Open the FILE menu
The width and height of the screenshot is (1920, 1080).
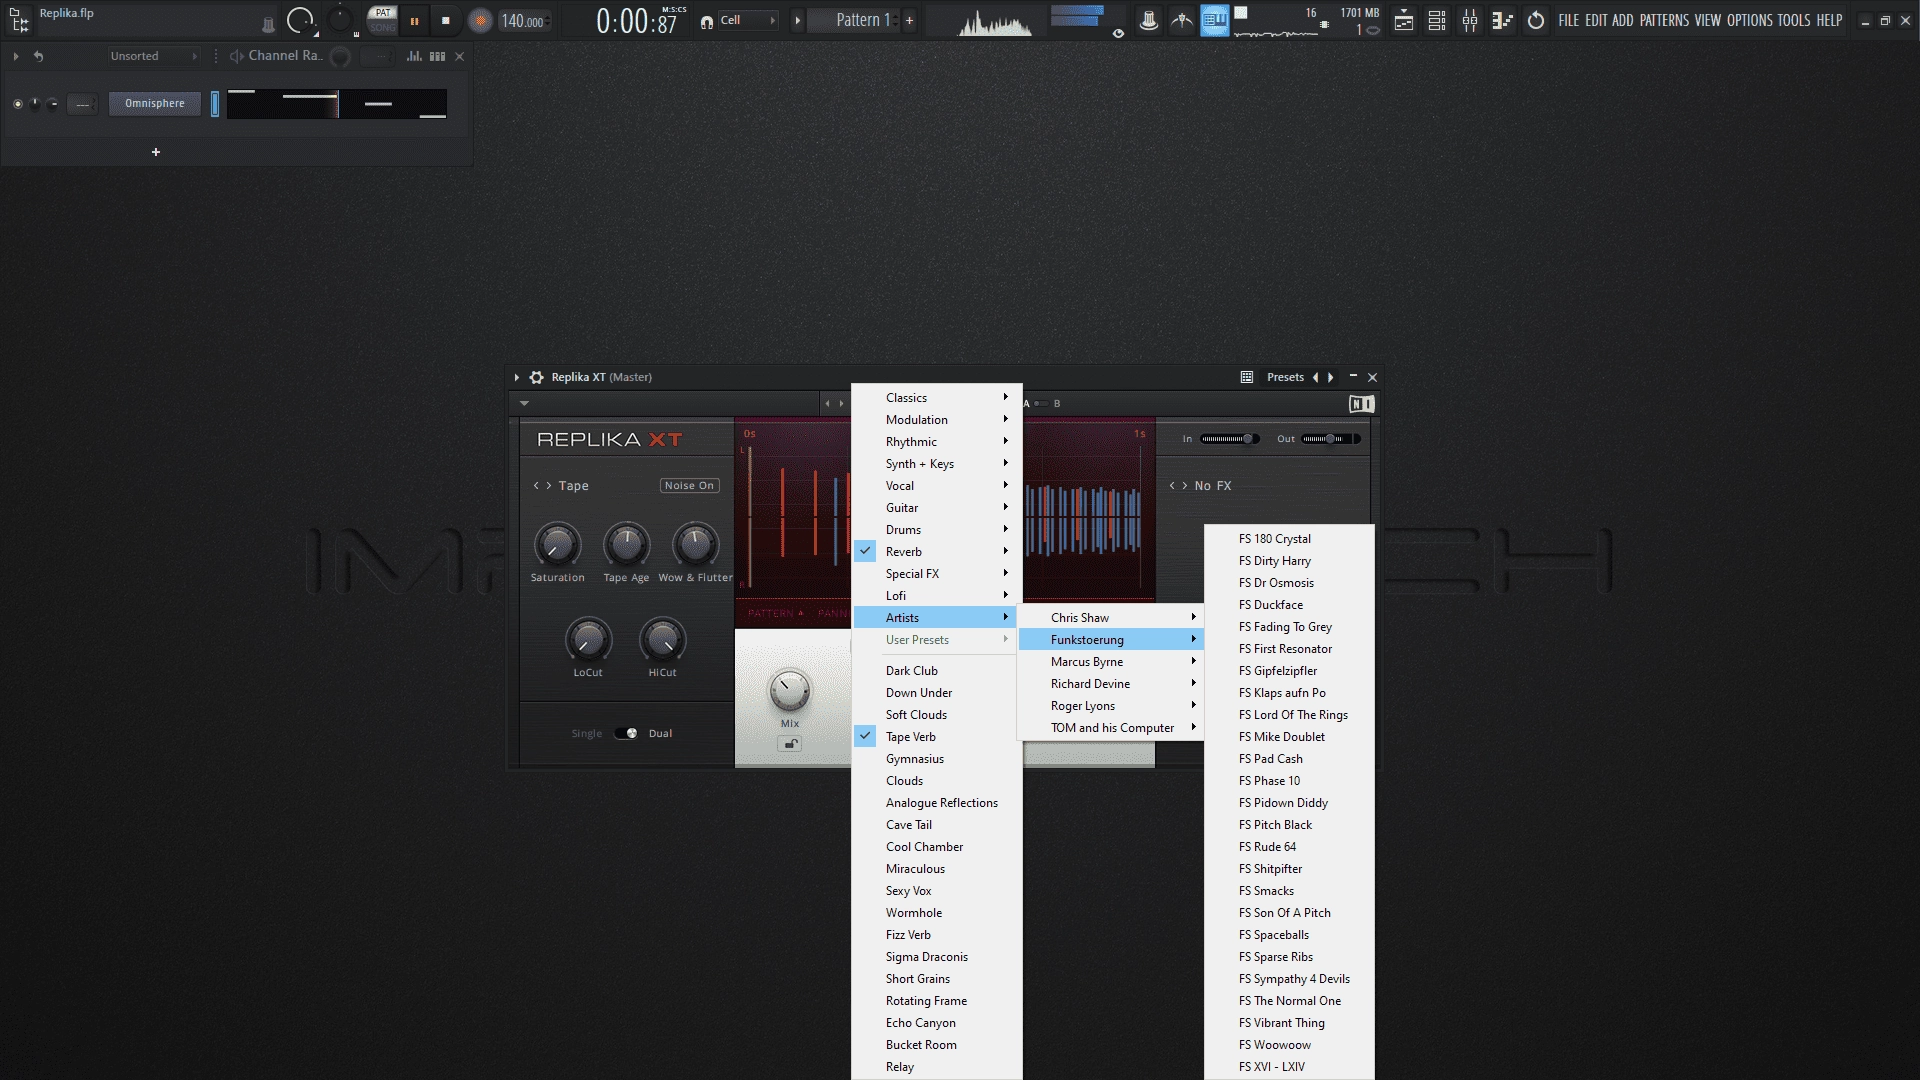pyautogui.click(x=1568, y=20)
